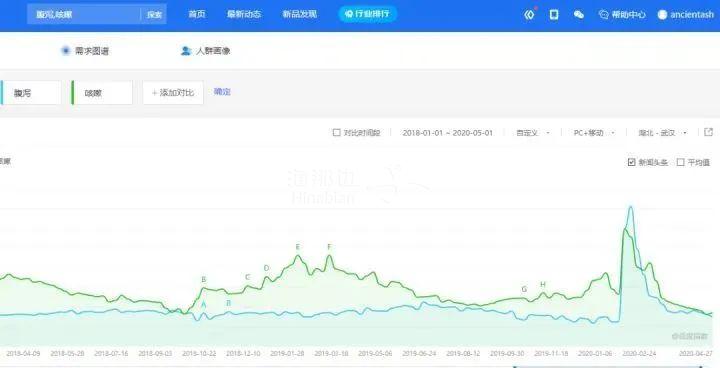
Task: Click the diamond logo icon with red dot
Action: [x=529, y=15]
